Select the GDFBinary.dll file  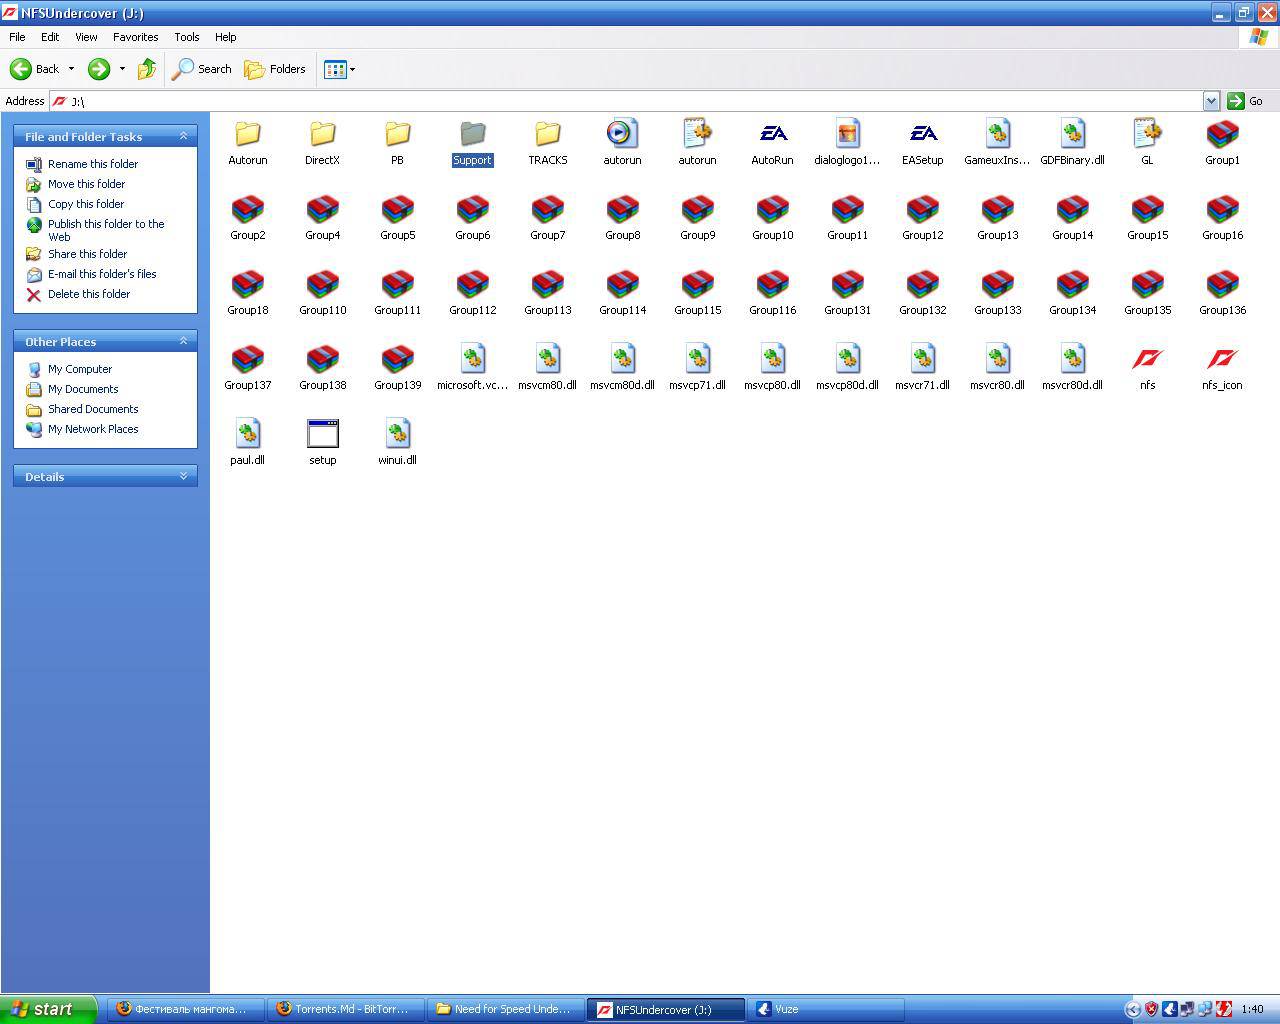coord(1072,143)
